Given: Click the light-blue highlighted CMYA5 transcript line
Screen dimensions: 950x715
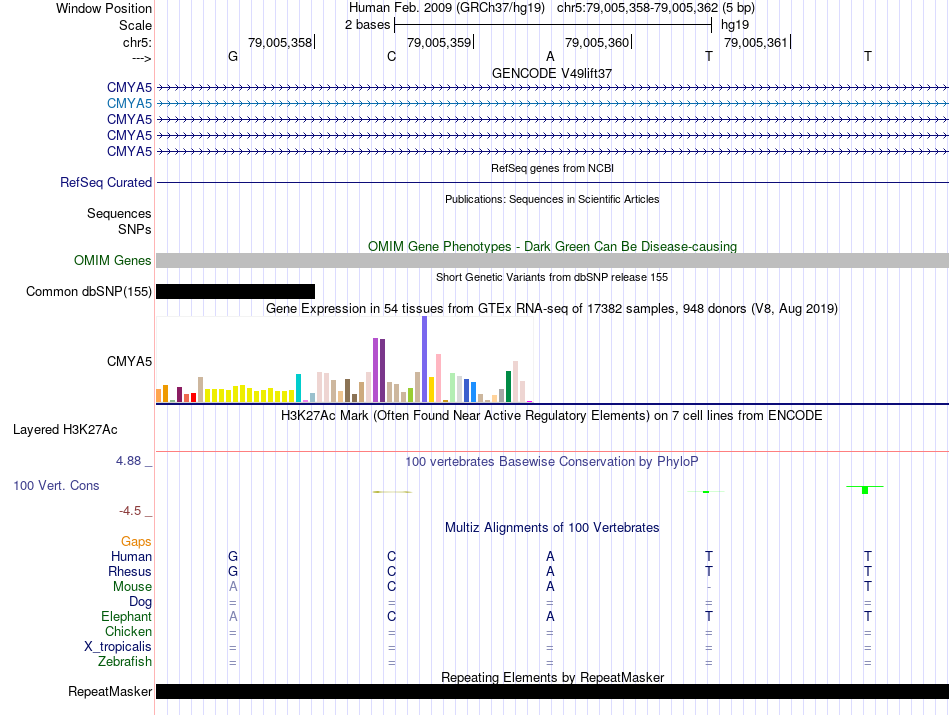Looking at the screenshot, I should (552, 104).
